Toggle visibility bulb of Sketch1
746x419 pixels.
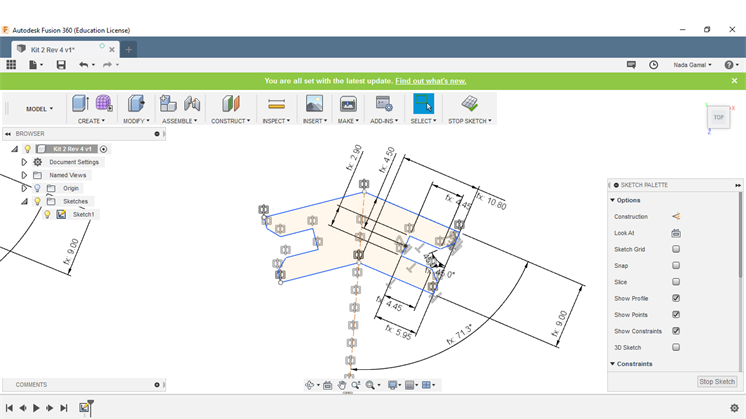tap(47, 214)
